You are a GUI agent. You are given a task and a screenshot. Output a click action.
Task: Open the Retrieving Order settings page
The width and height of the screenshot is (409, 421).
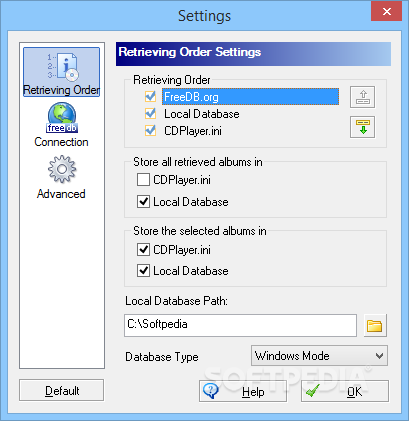(61, 72)
